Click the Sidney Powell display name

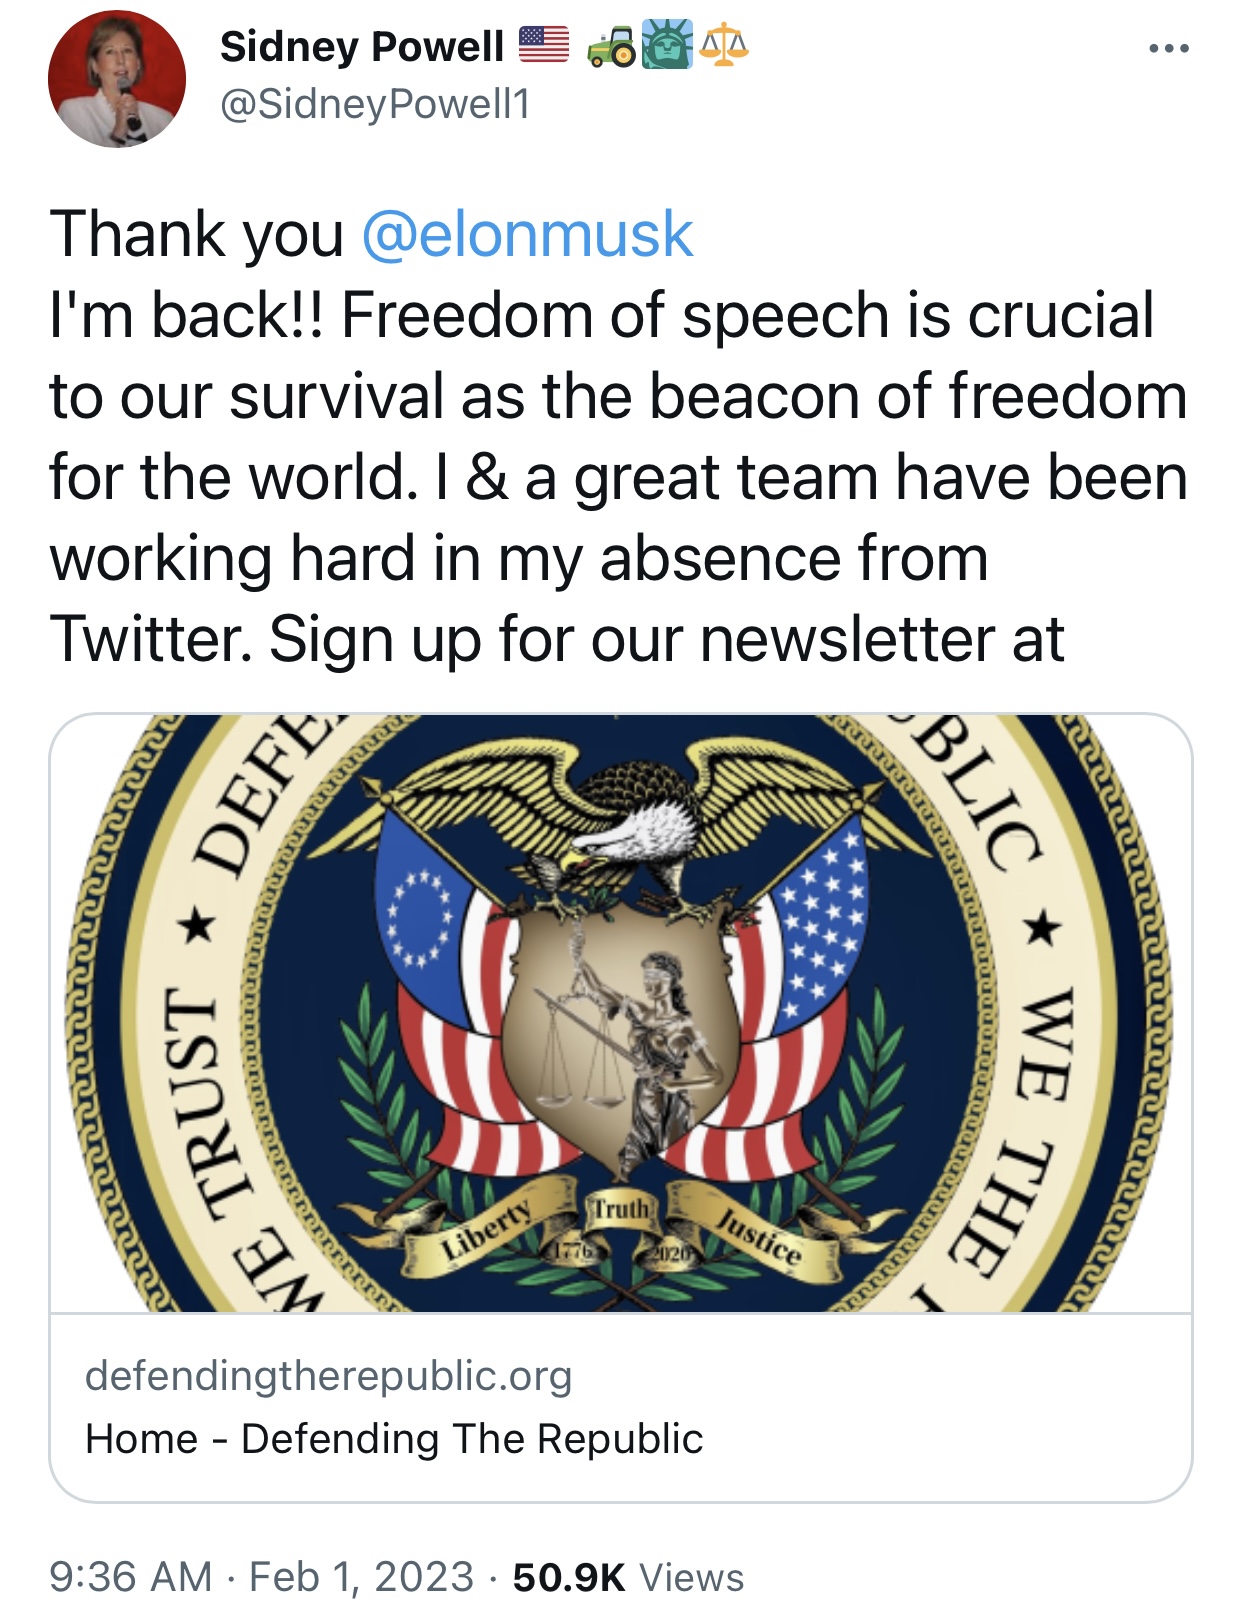pos(361,46)
